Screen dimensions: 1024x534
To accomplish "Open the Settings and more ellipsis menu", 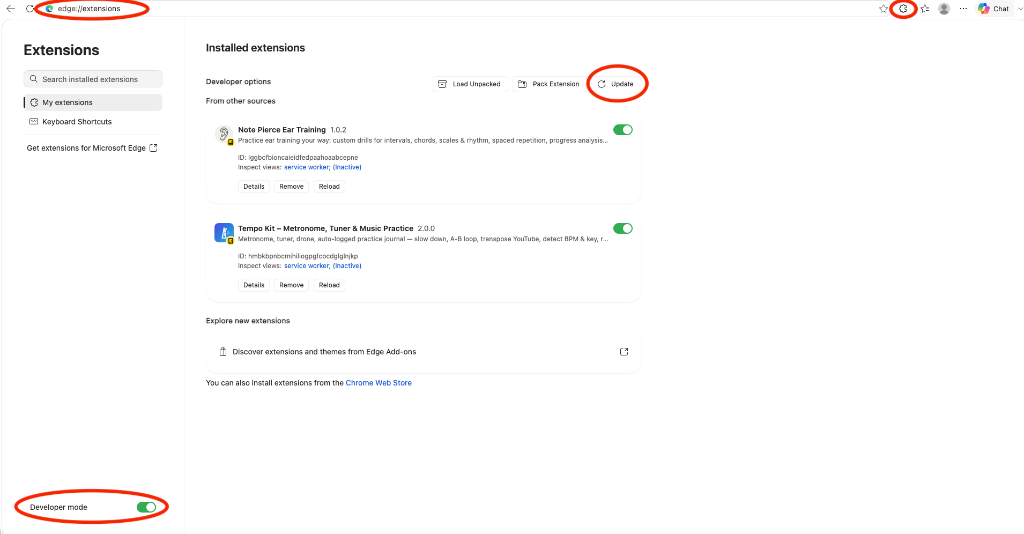I will (963, 8).
